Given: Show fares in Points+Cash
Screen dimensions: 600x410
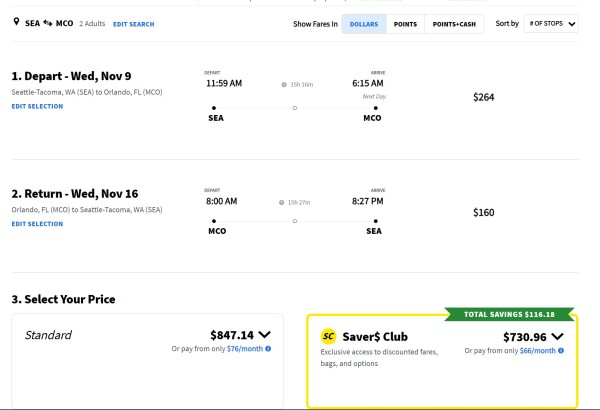Looking at the screenshot, I should (455, 23).
